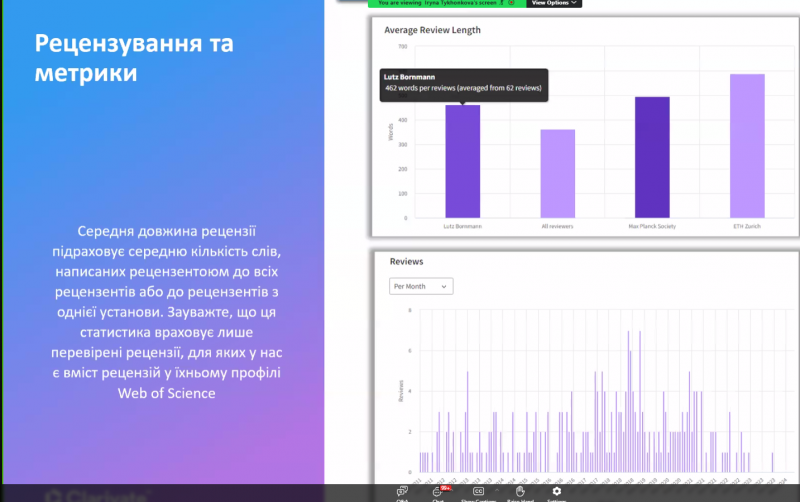Click the ETH Zurich bar

(x=747, y=146)
